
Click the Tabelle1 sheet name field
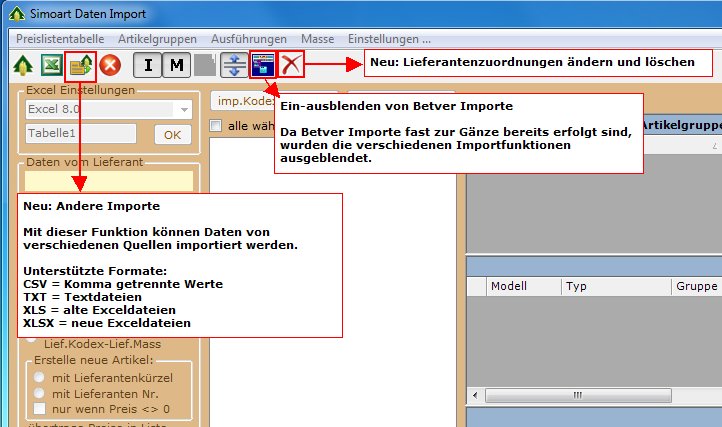[x=80, y=133]
